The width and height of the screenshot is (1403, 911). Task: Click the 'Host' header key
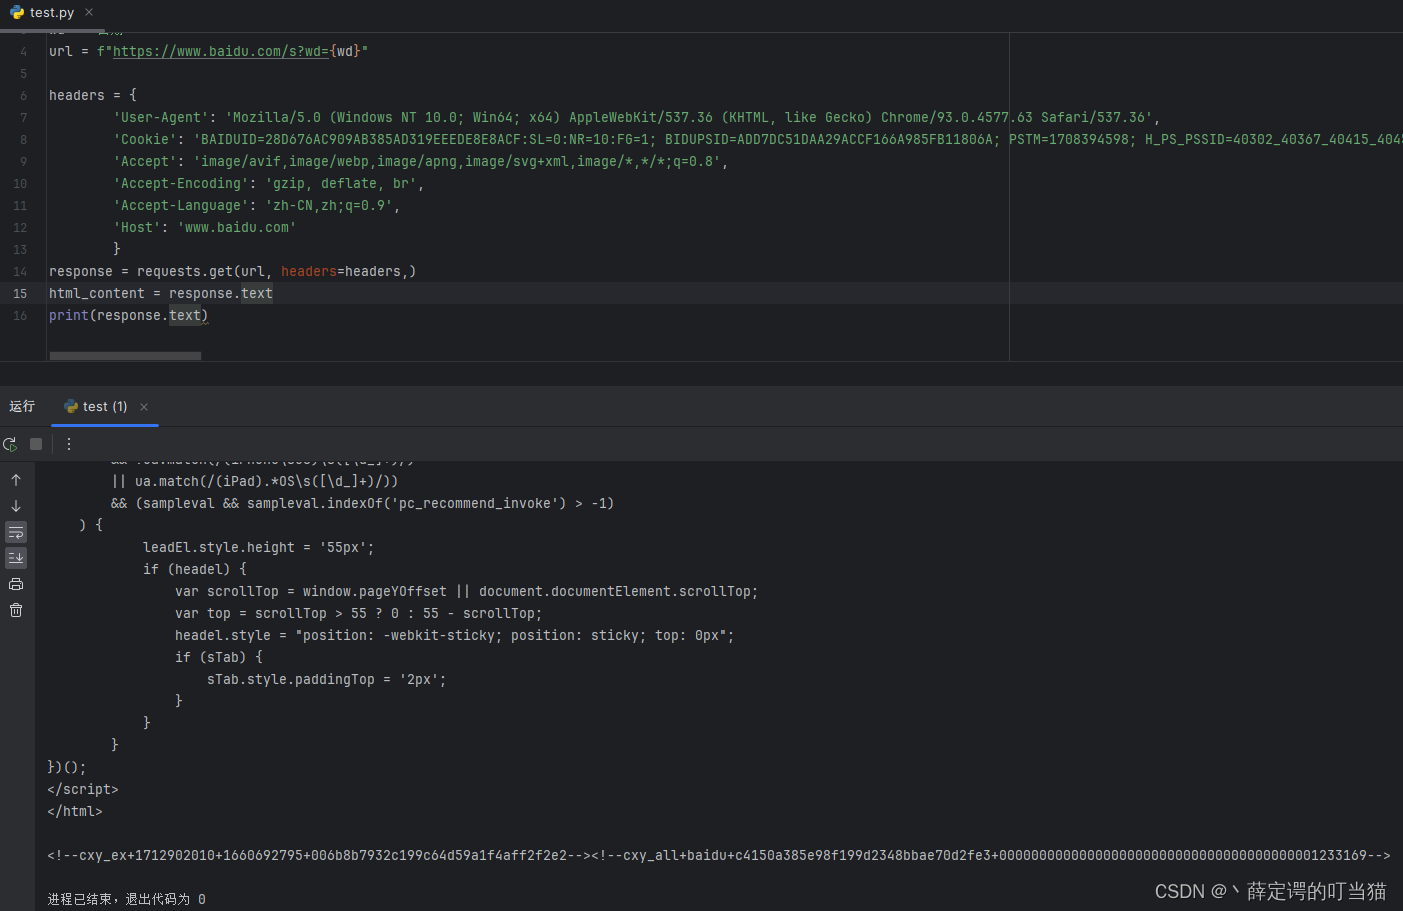[137, 227]
